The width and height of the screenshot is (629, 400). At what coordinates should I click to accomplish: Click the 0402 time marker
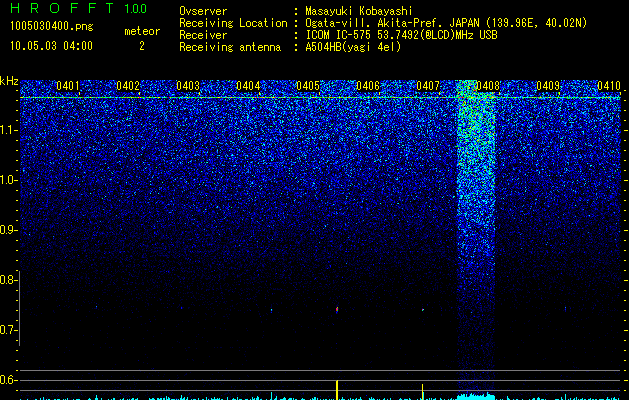point(128,86)
